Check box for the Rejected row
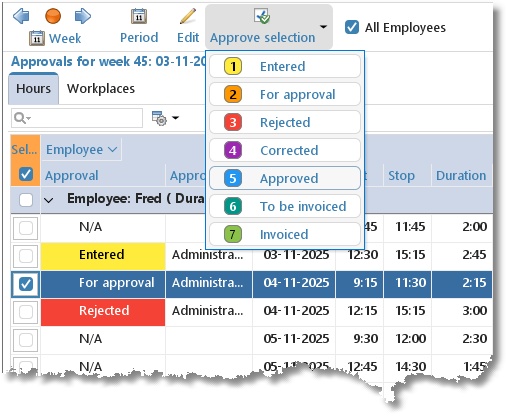This screenshot has width=507, height=417. point(26,312)
